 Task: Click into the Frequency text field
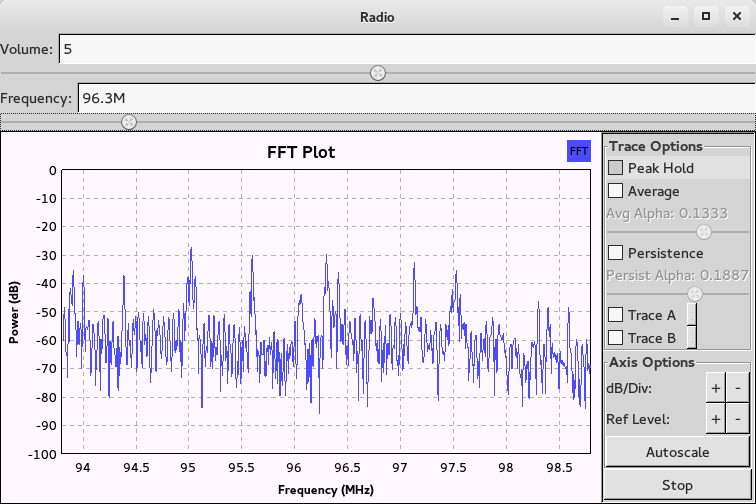(417, 98)
